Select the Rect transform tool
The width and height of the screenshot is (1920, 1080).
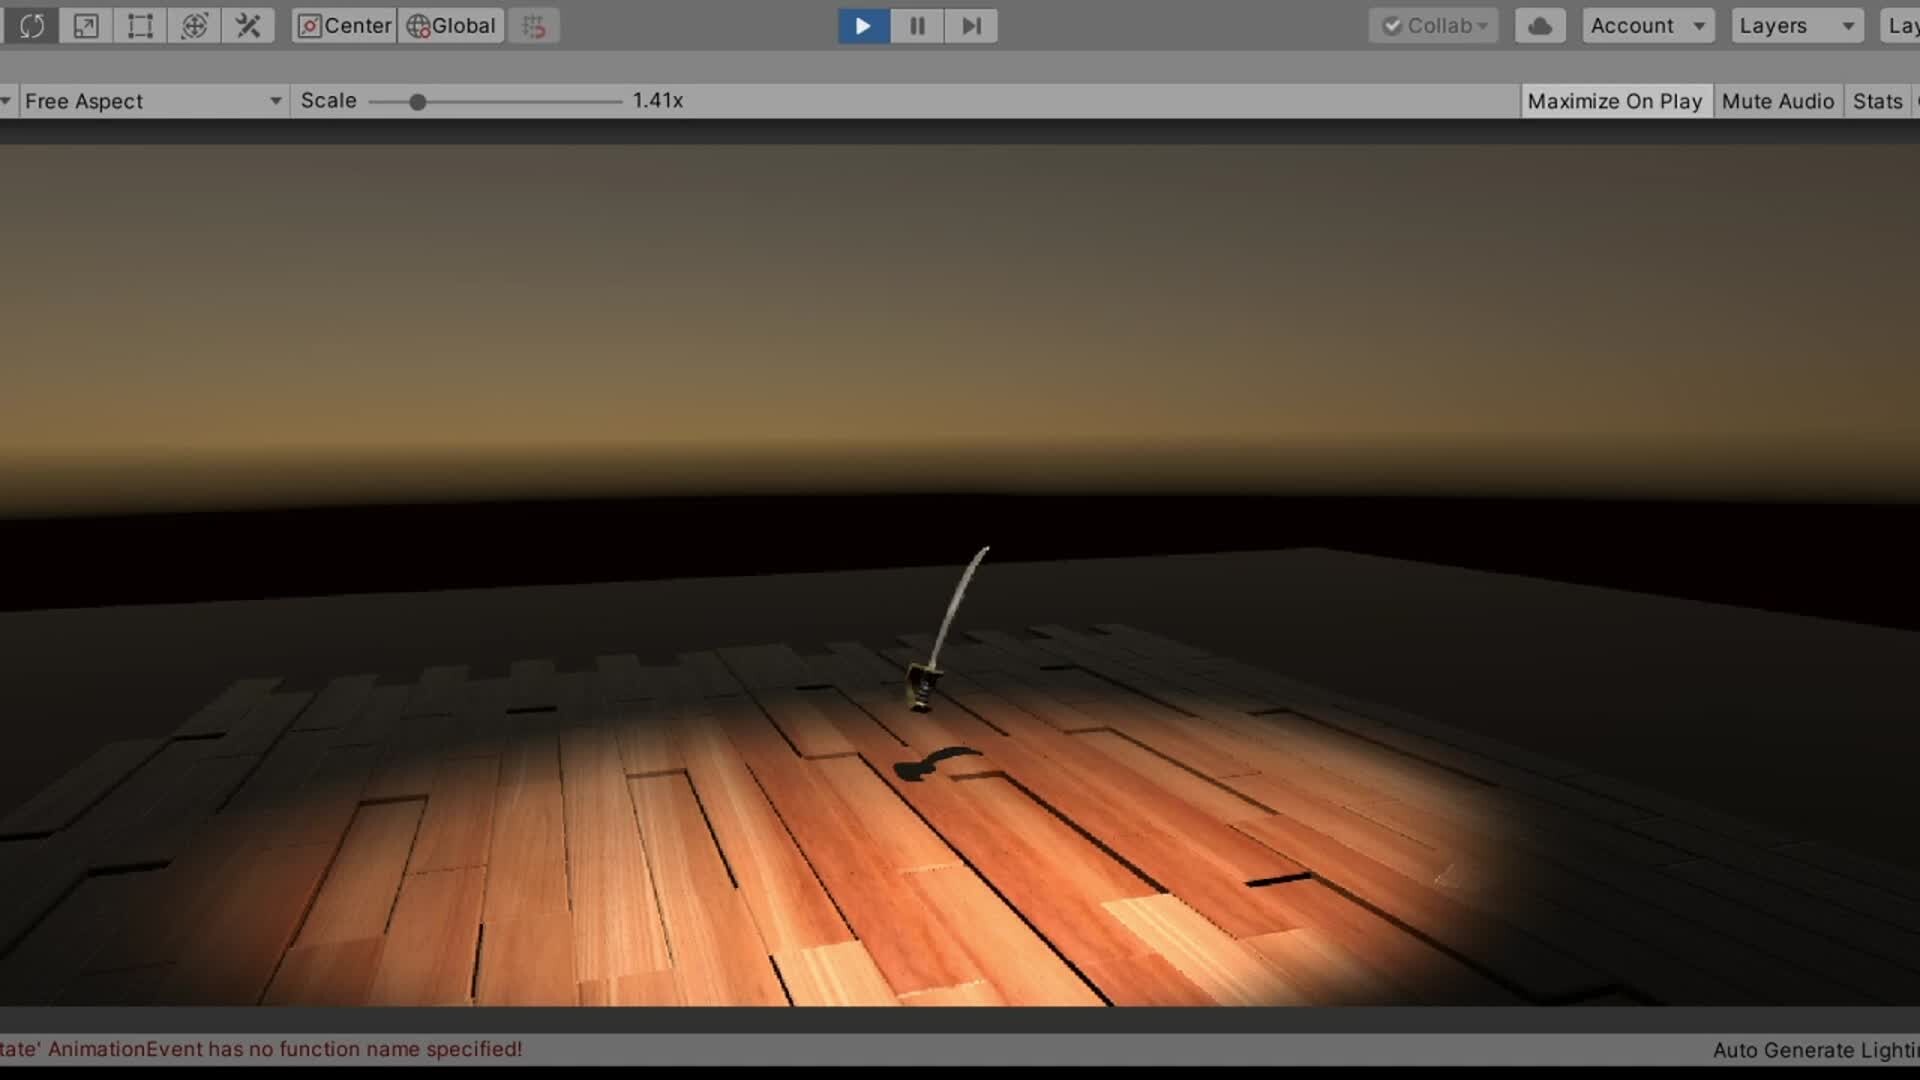pos(140,26)
